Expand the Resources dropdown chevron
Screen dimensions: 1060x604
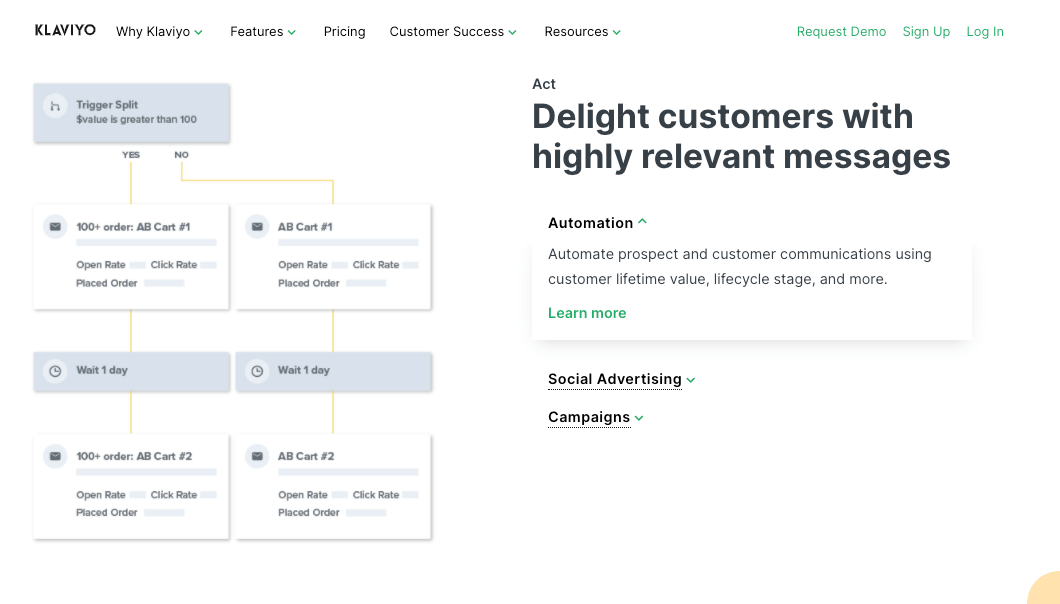click(617, 32)
